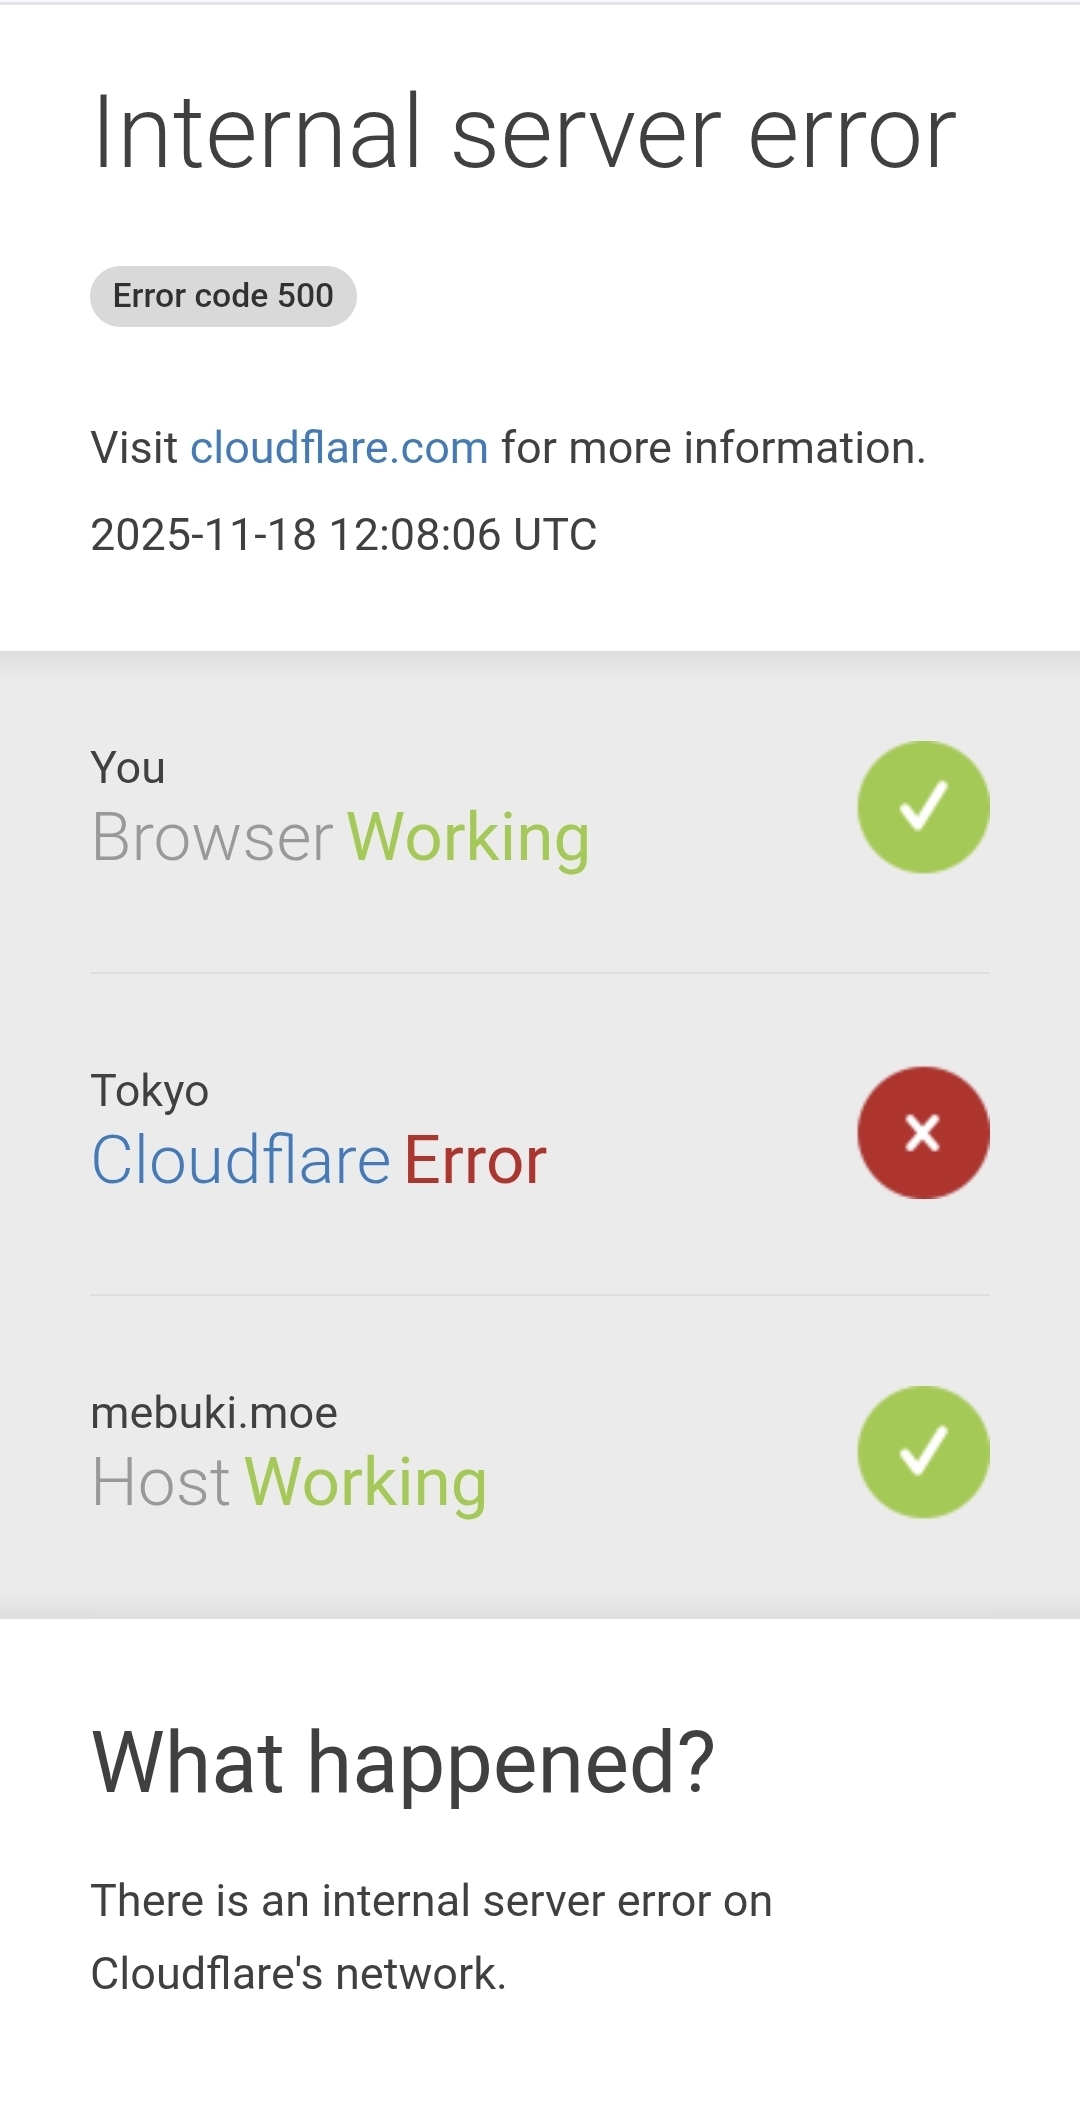The height and width of the screenshot is (2115, 1080).
Task: Click the Error code 500 badge
Action: 223,296
